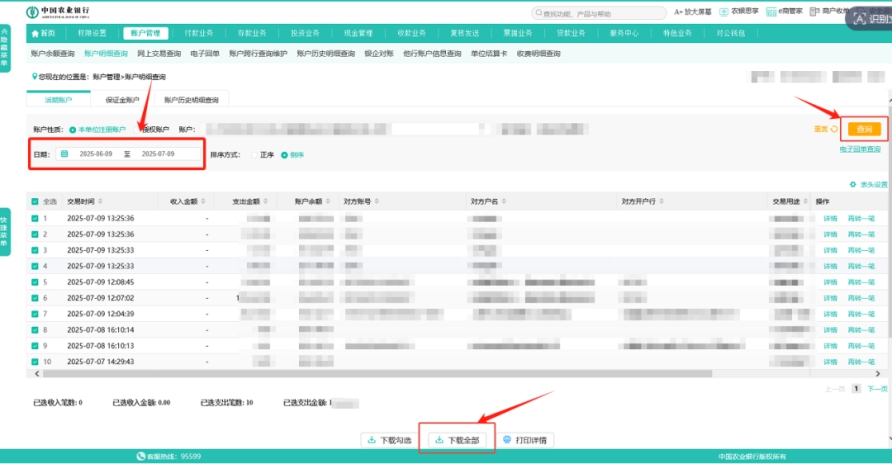Click the search magnifier in top search box

pyautogui.click(x=539, y=14)
